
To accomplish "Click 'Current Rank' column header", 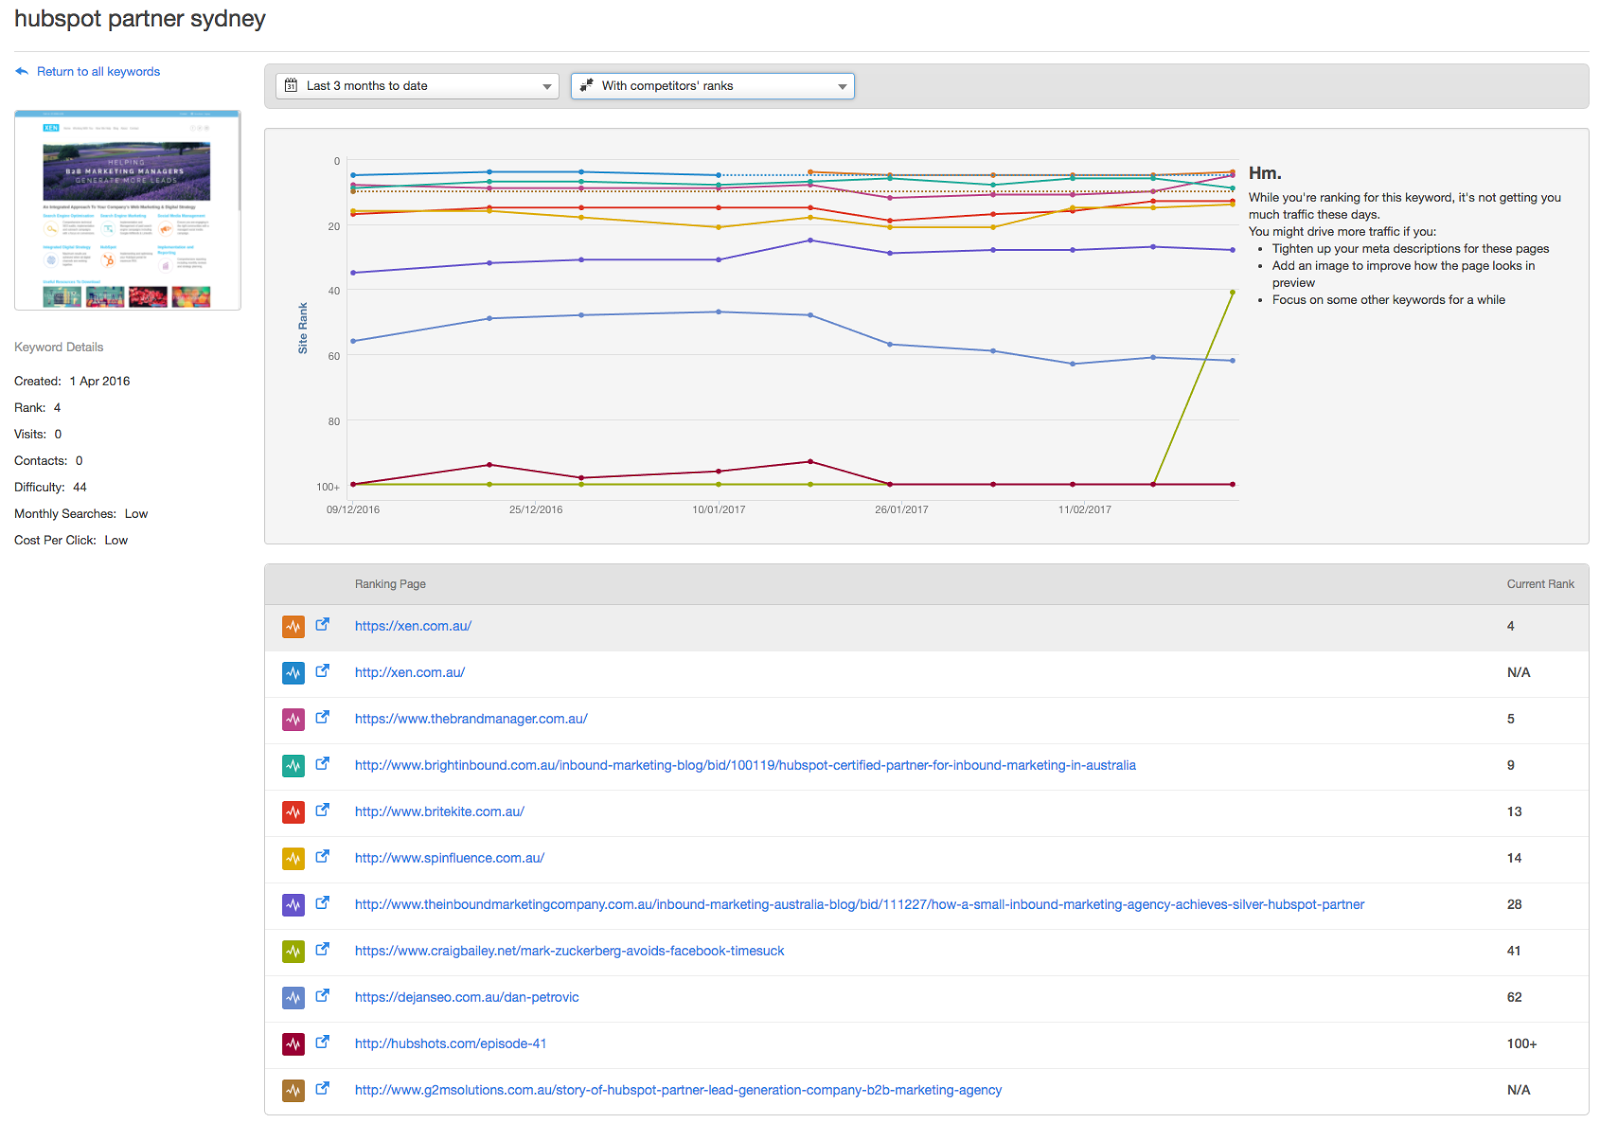I will coord(1540,584).
